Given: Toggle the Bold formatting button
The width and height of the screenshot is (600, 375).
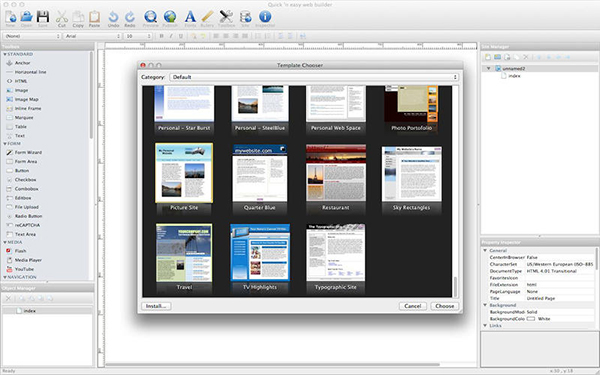Looking at the screenshot, I should click(161, 36).
